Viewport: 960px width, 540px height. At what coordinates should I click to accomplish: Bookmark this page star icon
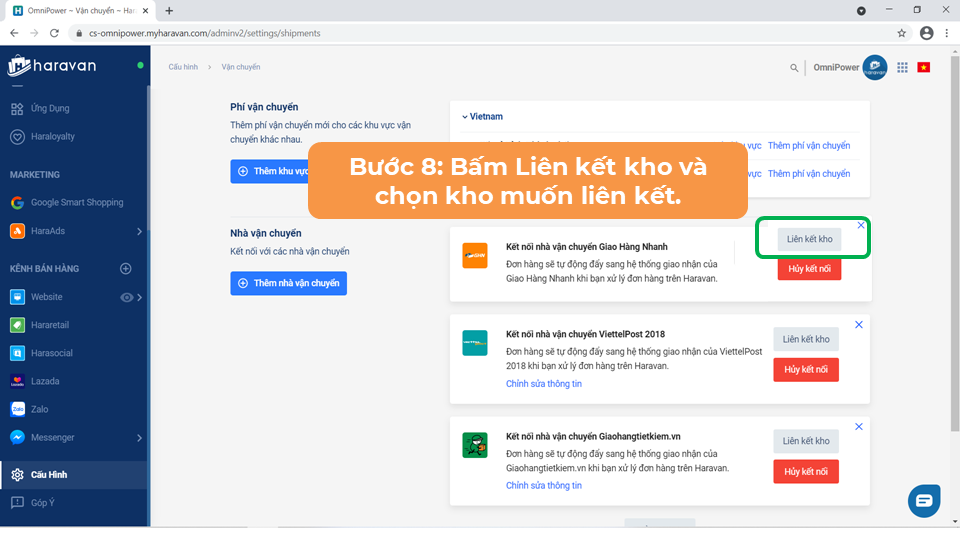pyautogui.click(x=901, y=33)
